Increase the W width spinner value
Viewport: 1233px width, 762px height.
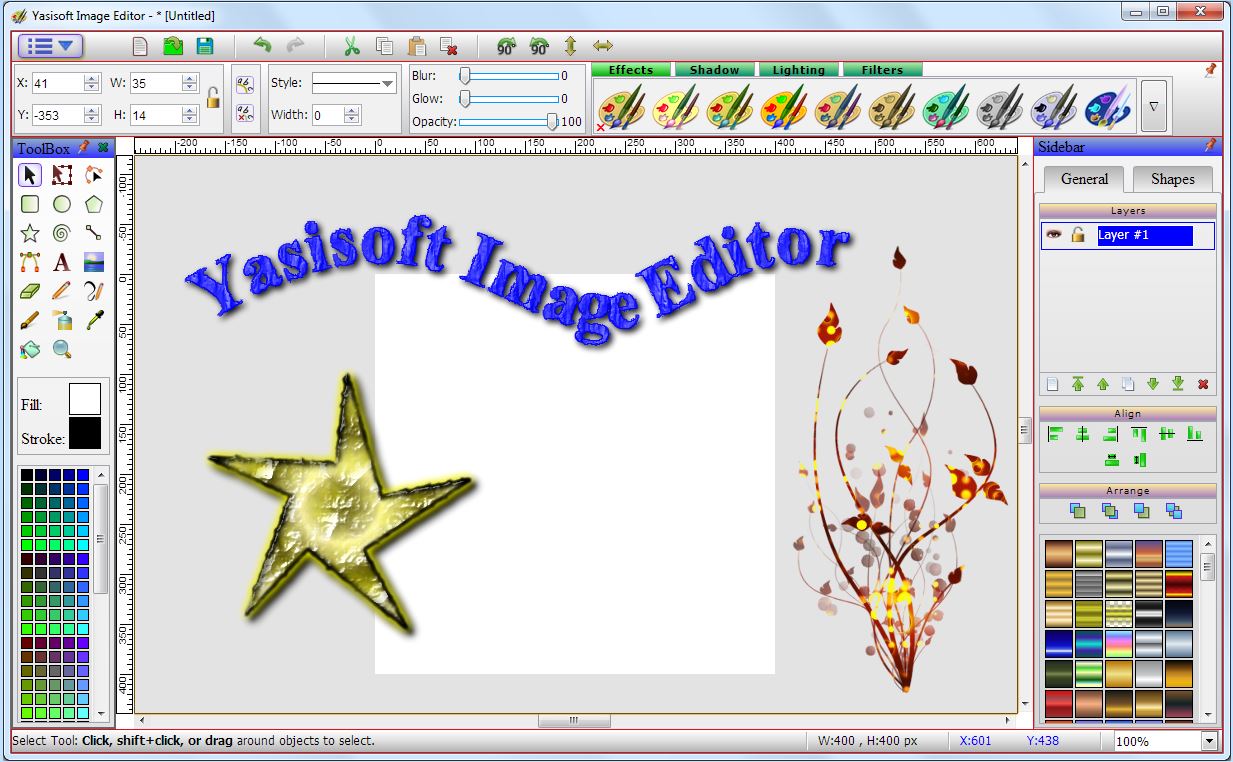click(x=190, y=79)
